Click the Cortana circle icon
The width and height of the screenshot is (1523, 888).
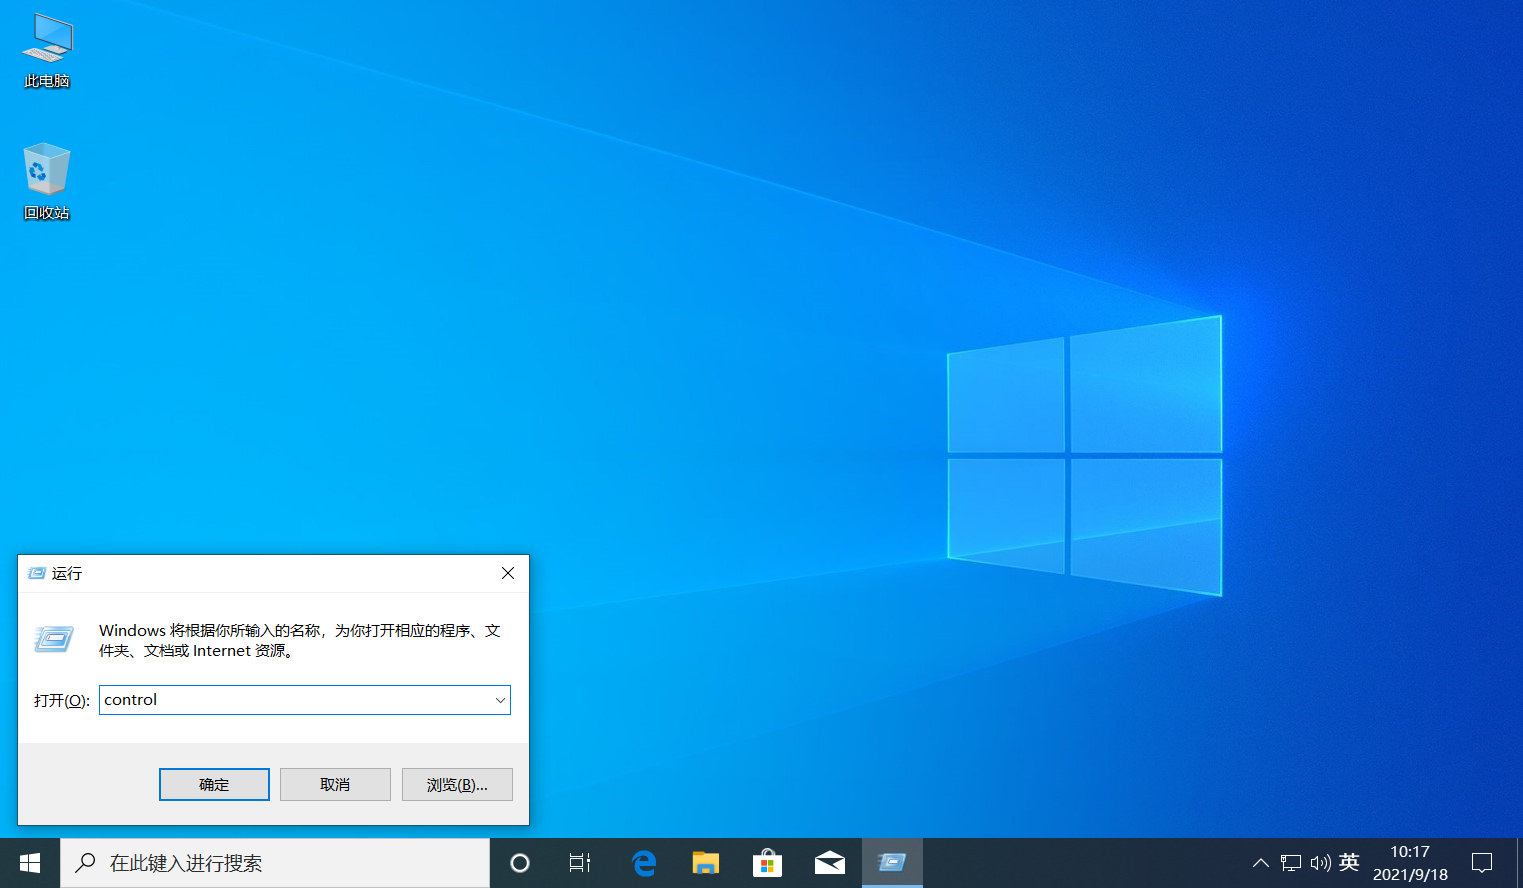[x=520, y=863]
